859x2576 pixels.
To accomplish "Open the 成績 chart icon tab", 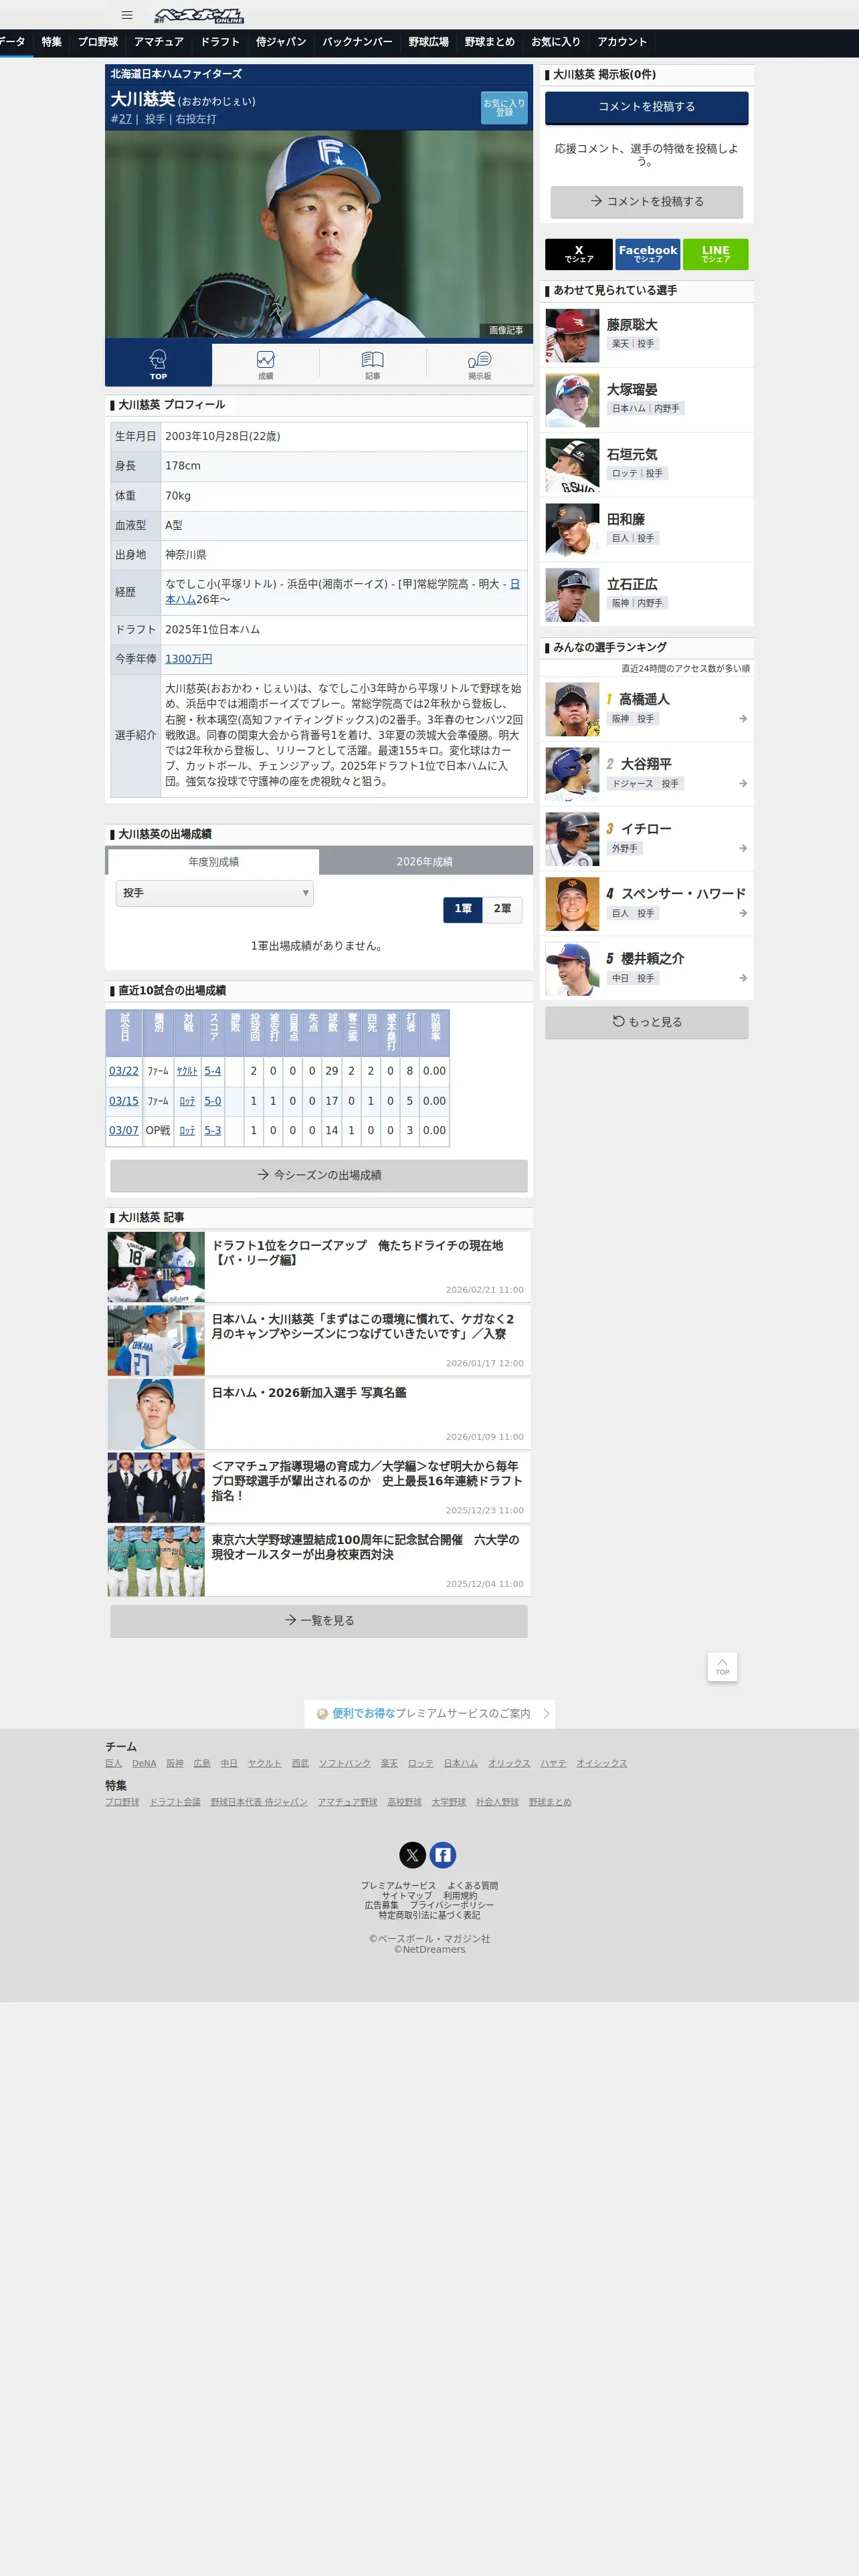I will 265,363.
